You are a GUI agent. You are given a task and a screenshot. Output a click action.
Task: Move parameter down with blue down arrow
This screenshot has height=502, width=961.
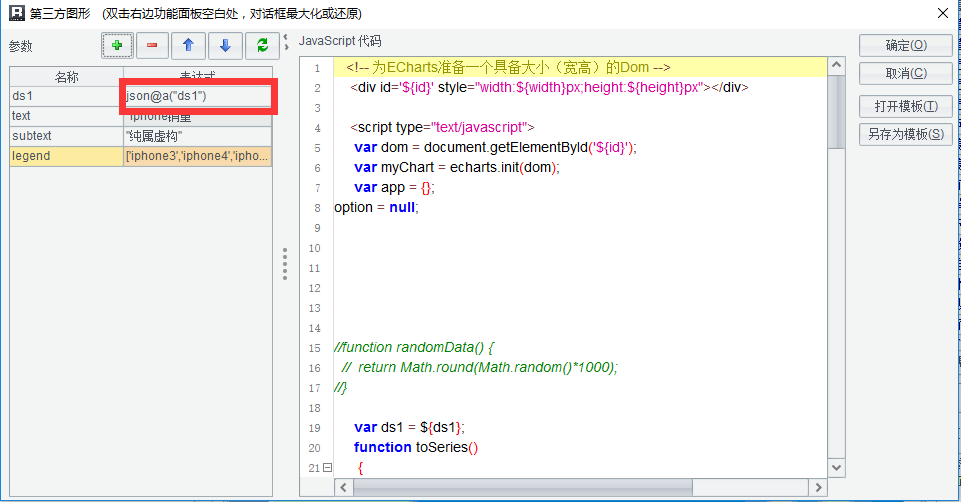click(225, 46)
